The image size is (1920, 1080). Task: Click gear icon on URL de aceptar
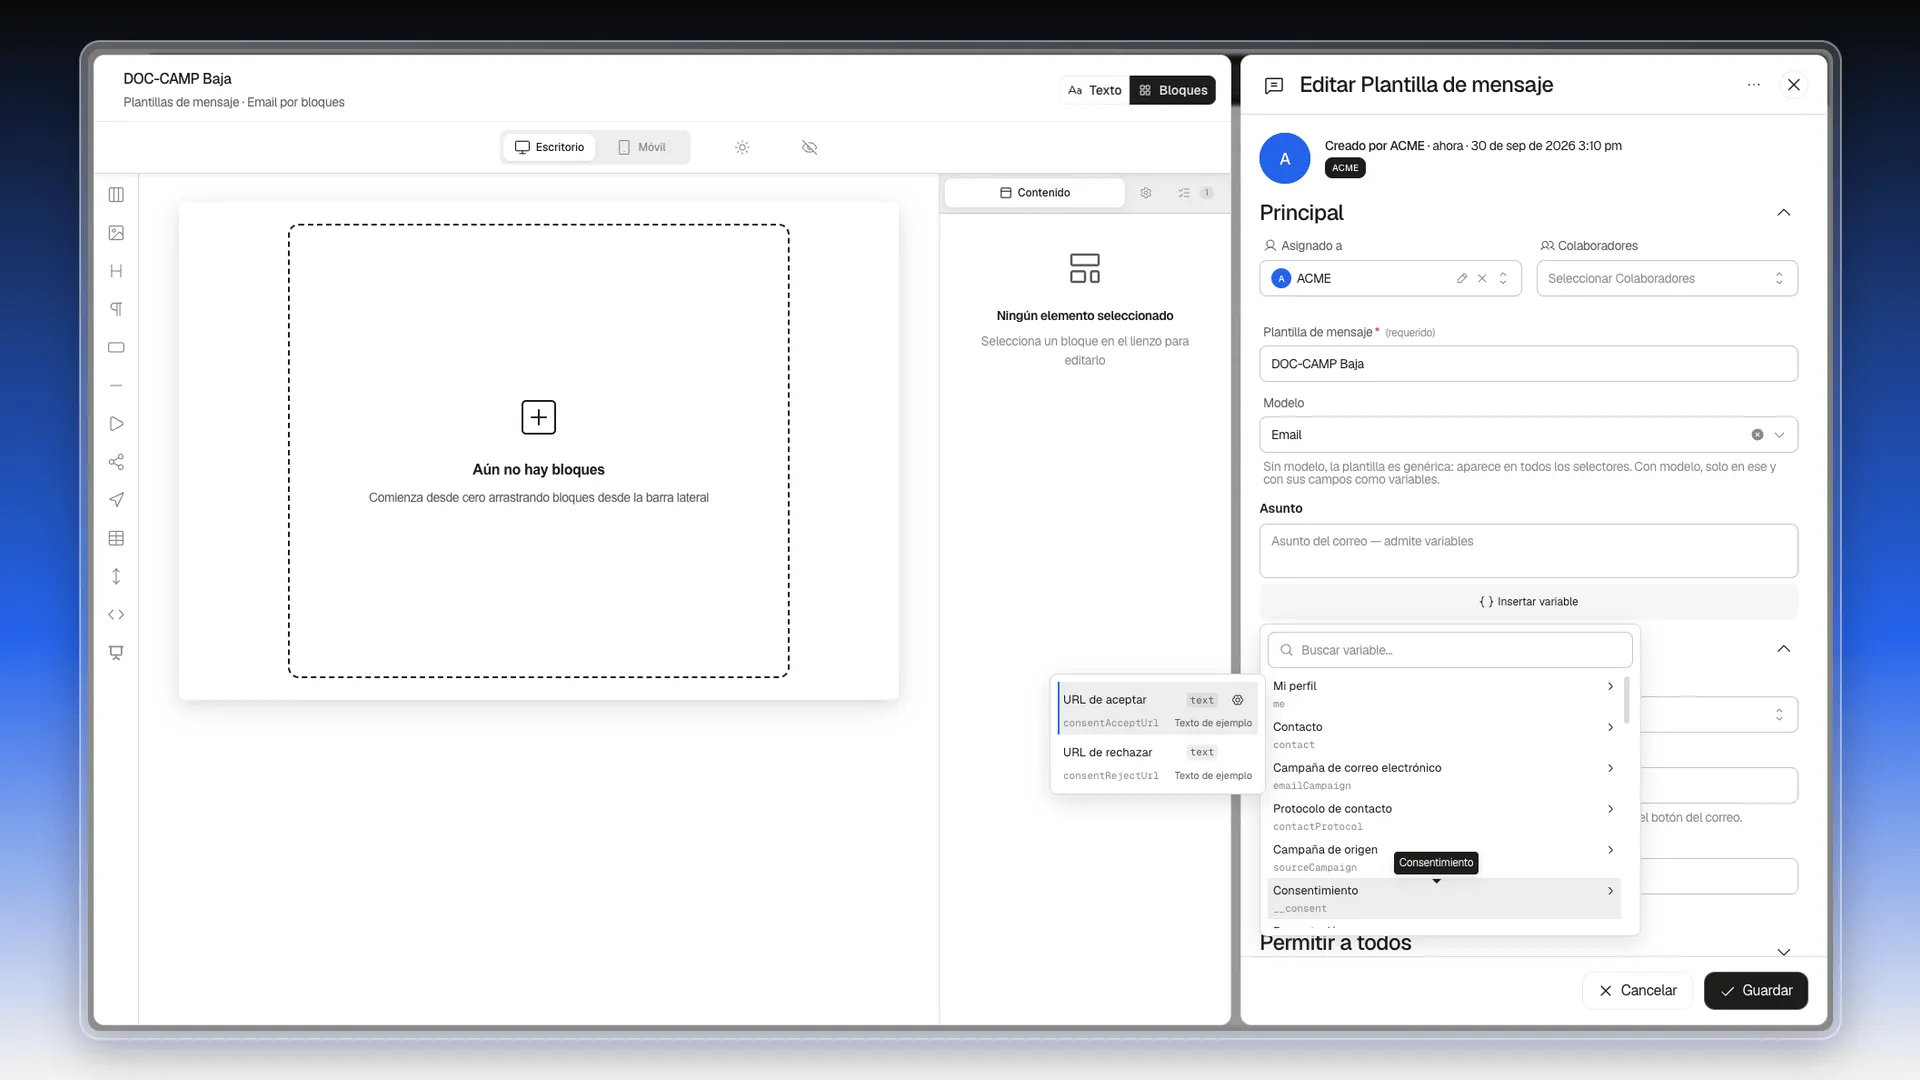1238,700
